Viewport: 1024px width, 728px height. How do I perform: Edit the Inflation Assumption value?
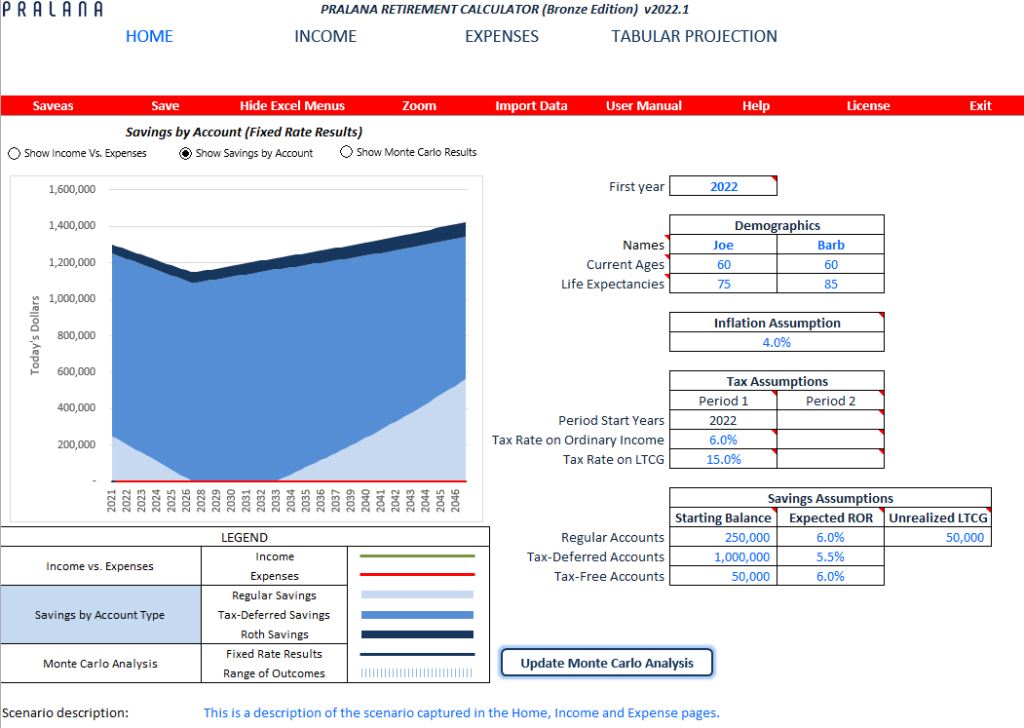pyautogui.click(x=776, y=342)
